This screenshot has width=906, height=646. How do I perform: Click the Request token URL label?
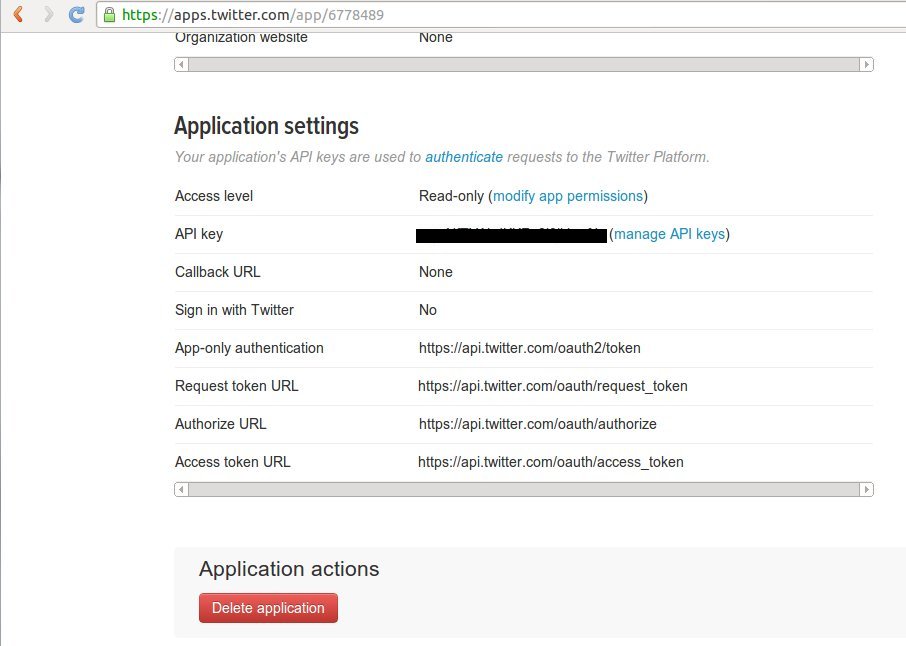(236, 386)
